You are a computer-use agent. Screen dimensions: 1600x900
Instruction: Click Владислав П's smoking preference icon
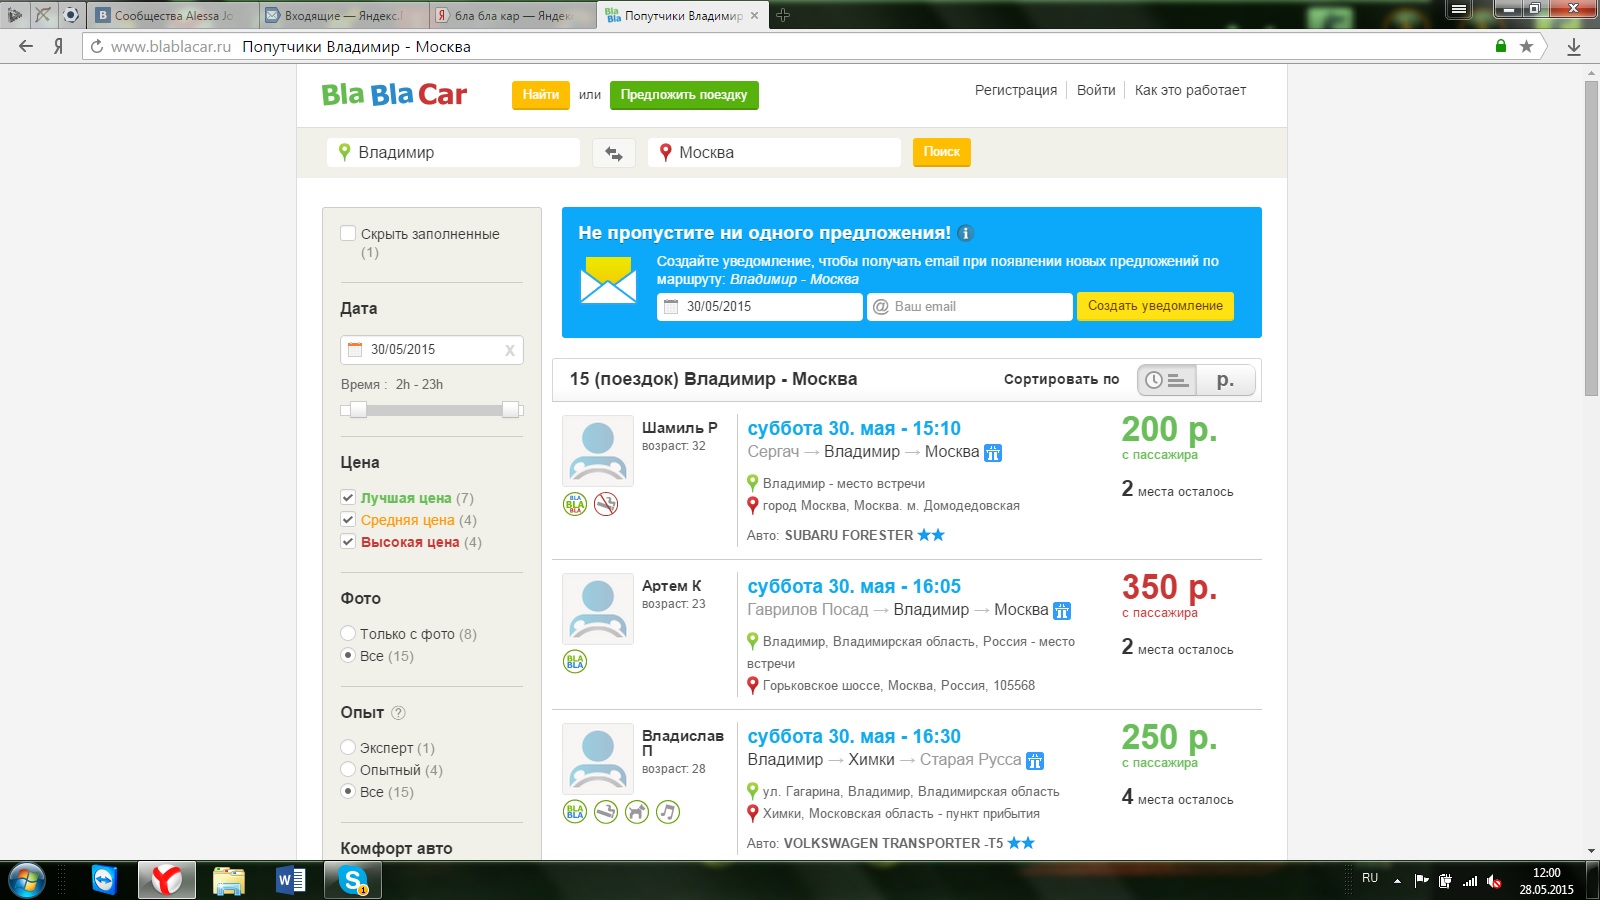click(606, 812)
